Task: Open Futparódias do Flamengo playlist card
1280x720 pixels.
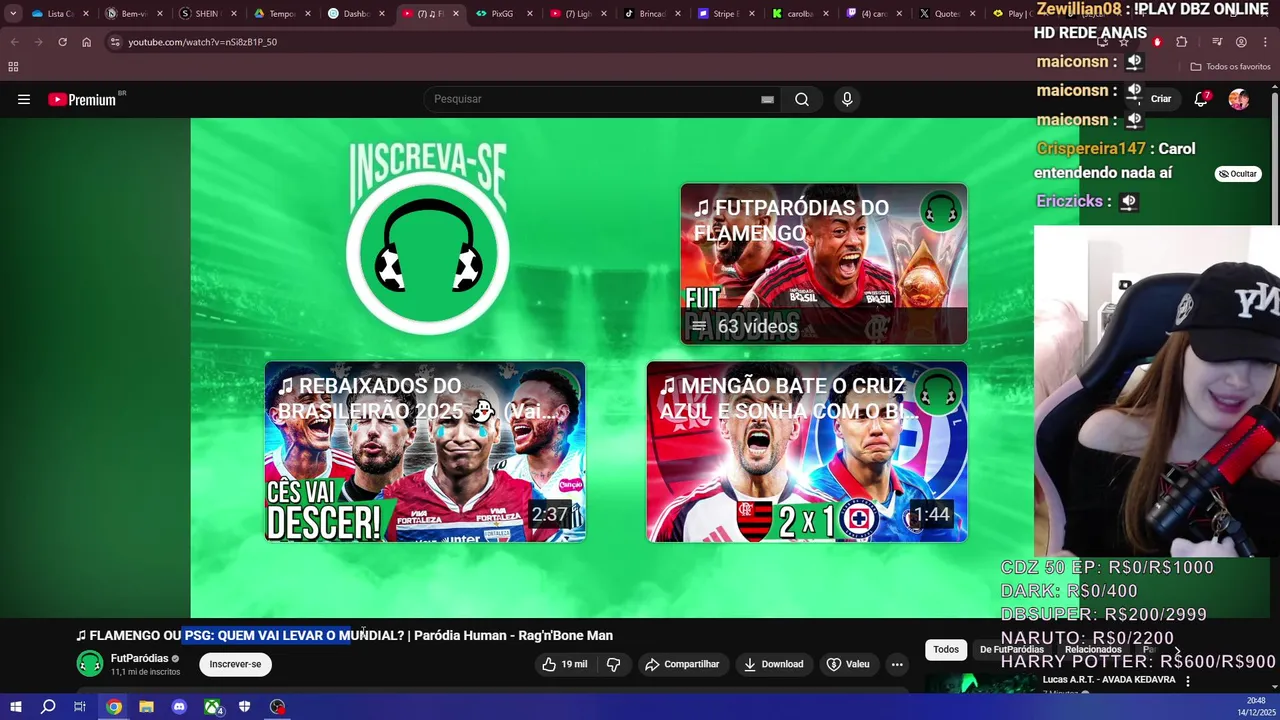Action: click(x=823, y=264)
